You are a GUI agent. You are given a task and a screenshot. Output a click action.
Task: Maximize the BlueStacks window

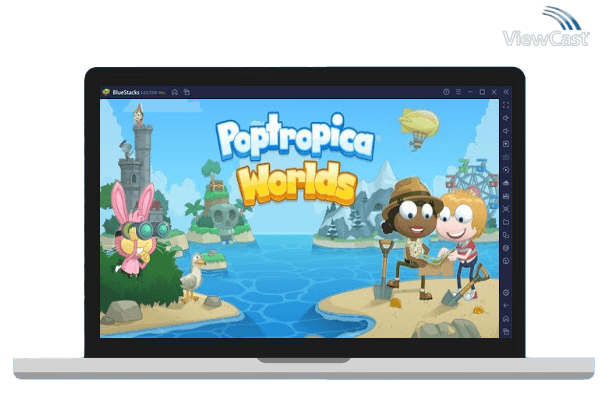[482, 92]
